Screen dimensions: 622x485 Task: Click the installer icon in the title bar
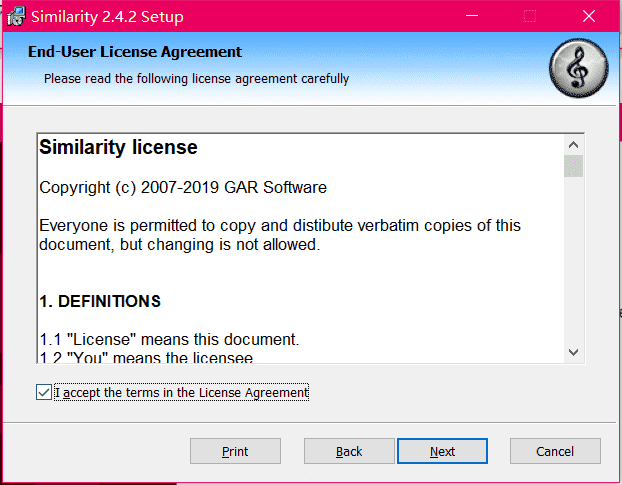pos(16,17)
